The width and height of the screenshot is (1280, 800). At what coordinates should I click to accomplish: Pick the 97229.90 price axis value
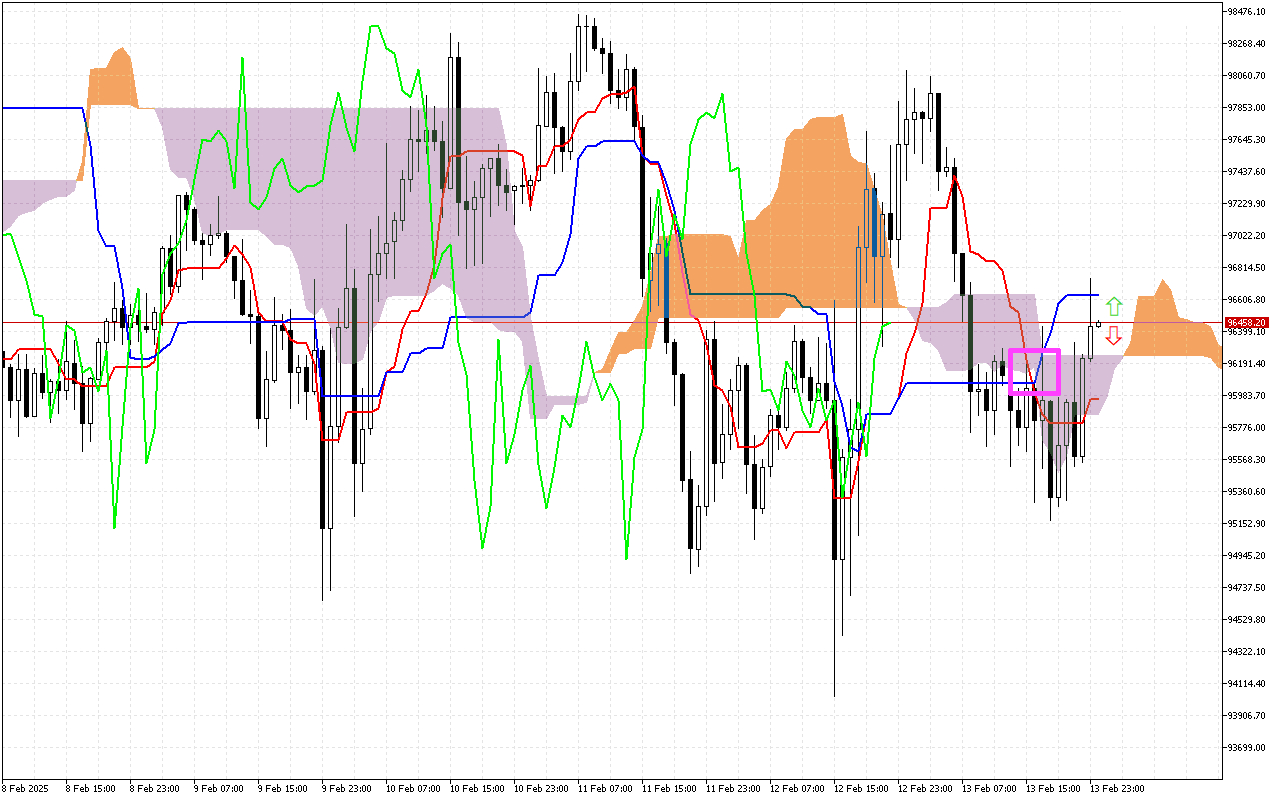pos(1247,204)
